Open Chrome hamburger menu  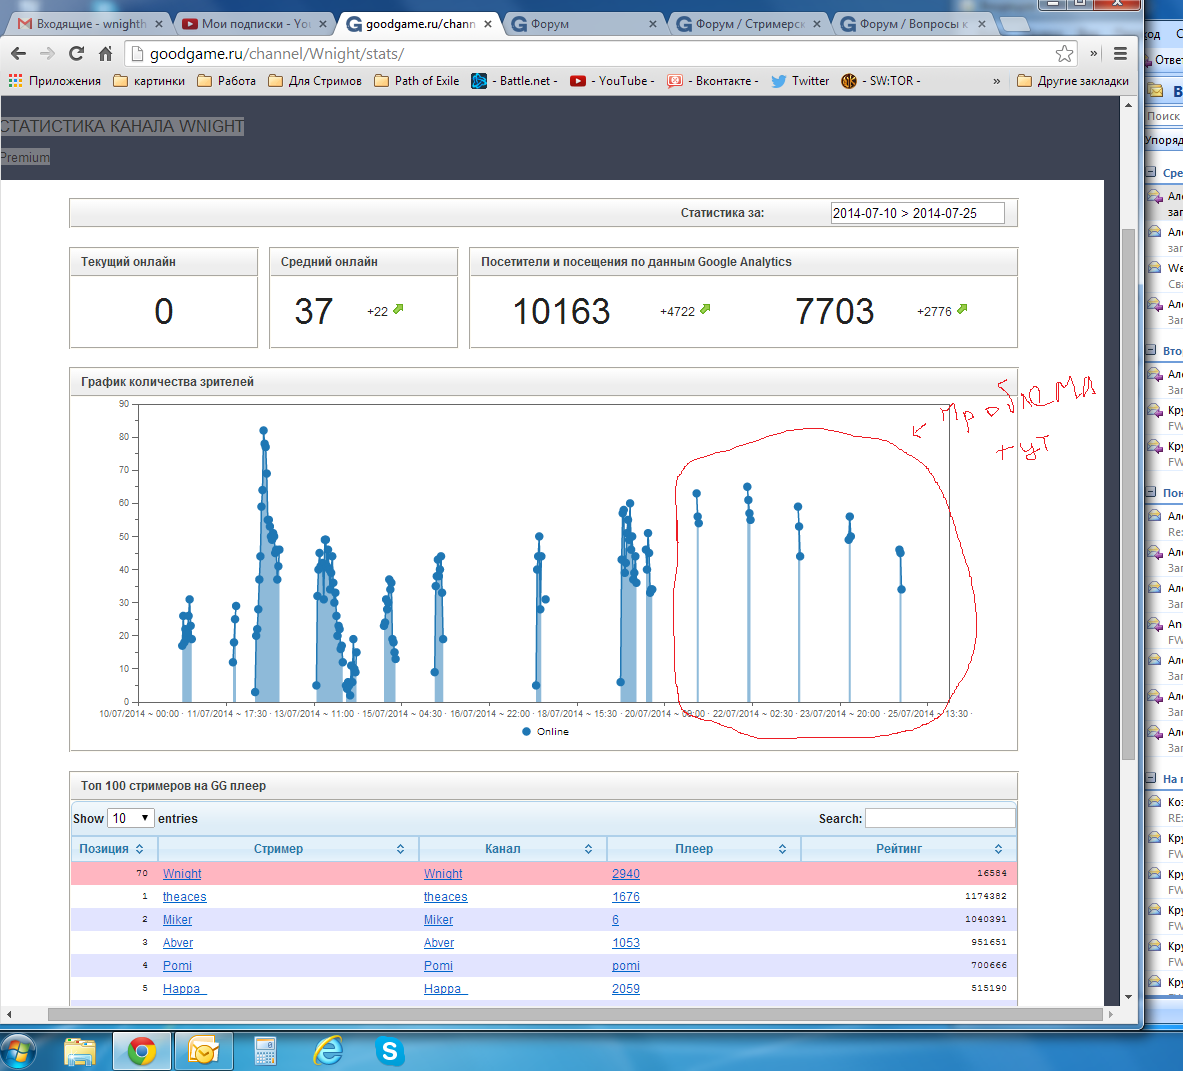pyautogui.click(x=1120, y=54)
